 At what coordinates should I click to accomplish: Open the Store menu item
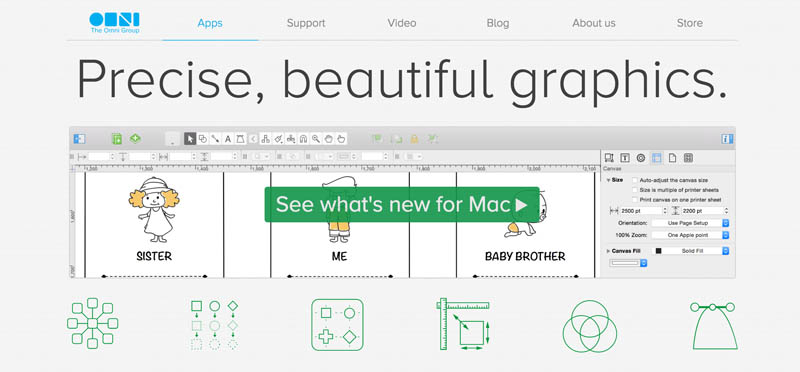(x=689, y=23)
